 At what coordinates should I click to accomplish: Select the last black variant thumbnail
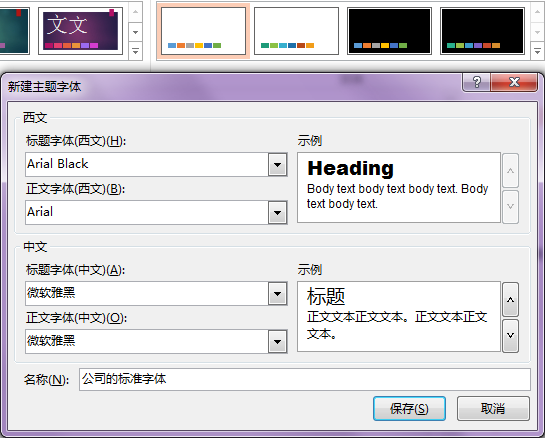(x=482, y=31)
